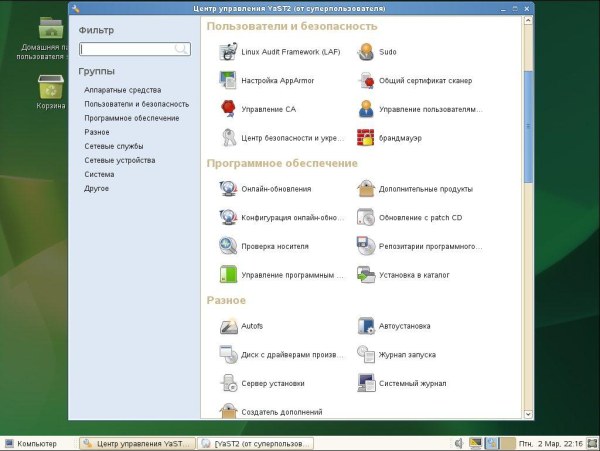Select the Система group
The width and height of the screenshot is (600, 451).
(x=99, y=174)
